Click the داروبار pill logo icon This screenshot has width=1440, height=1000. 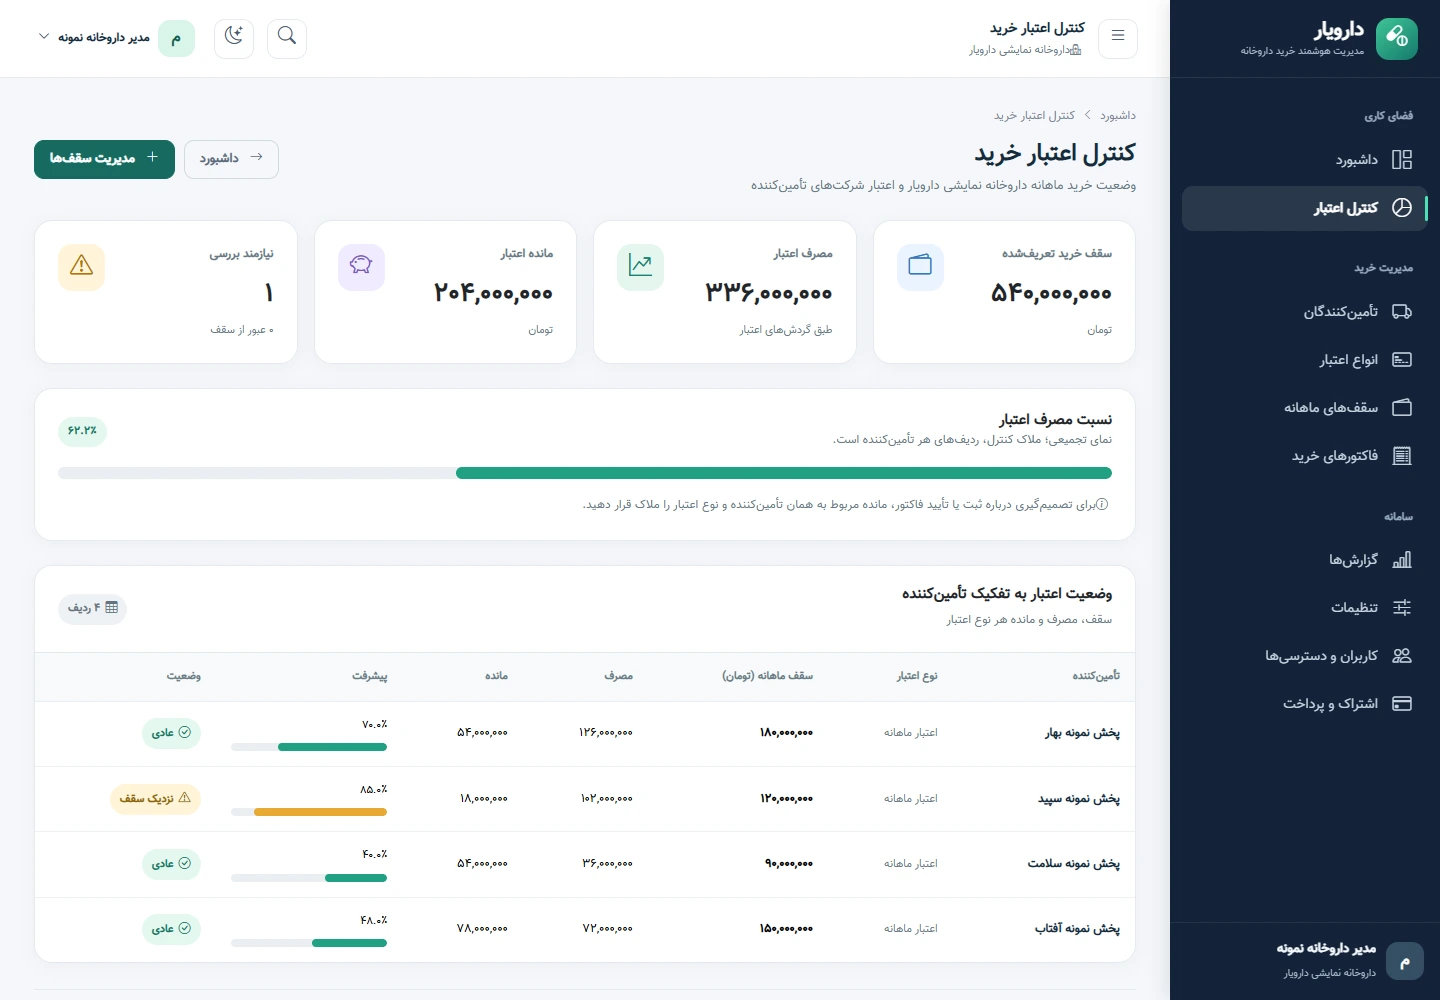(x=1396, y=39)
